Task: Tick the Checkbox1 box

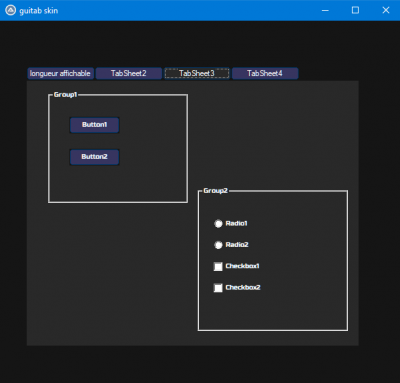Action: (x=218, y=266)
